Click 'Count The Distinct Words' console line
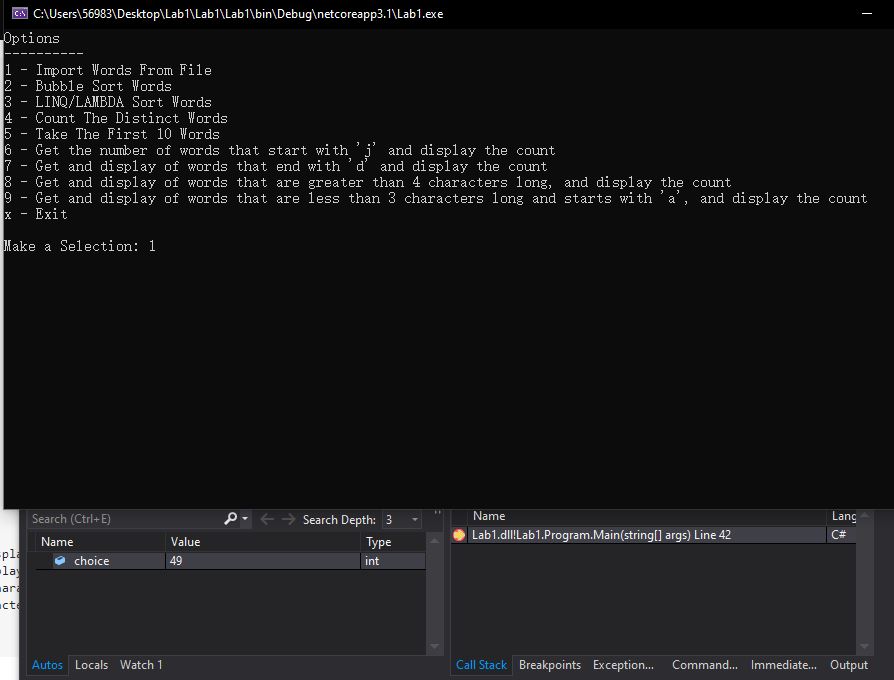The image size is (894, 680). [116, 118]
